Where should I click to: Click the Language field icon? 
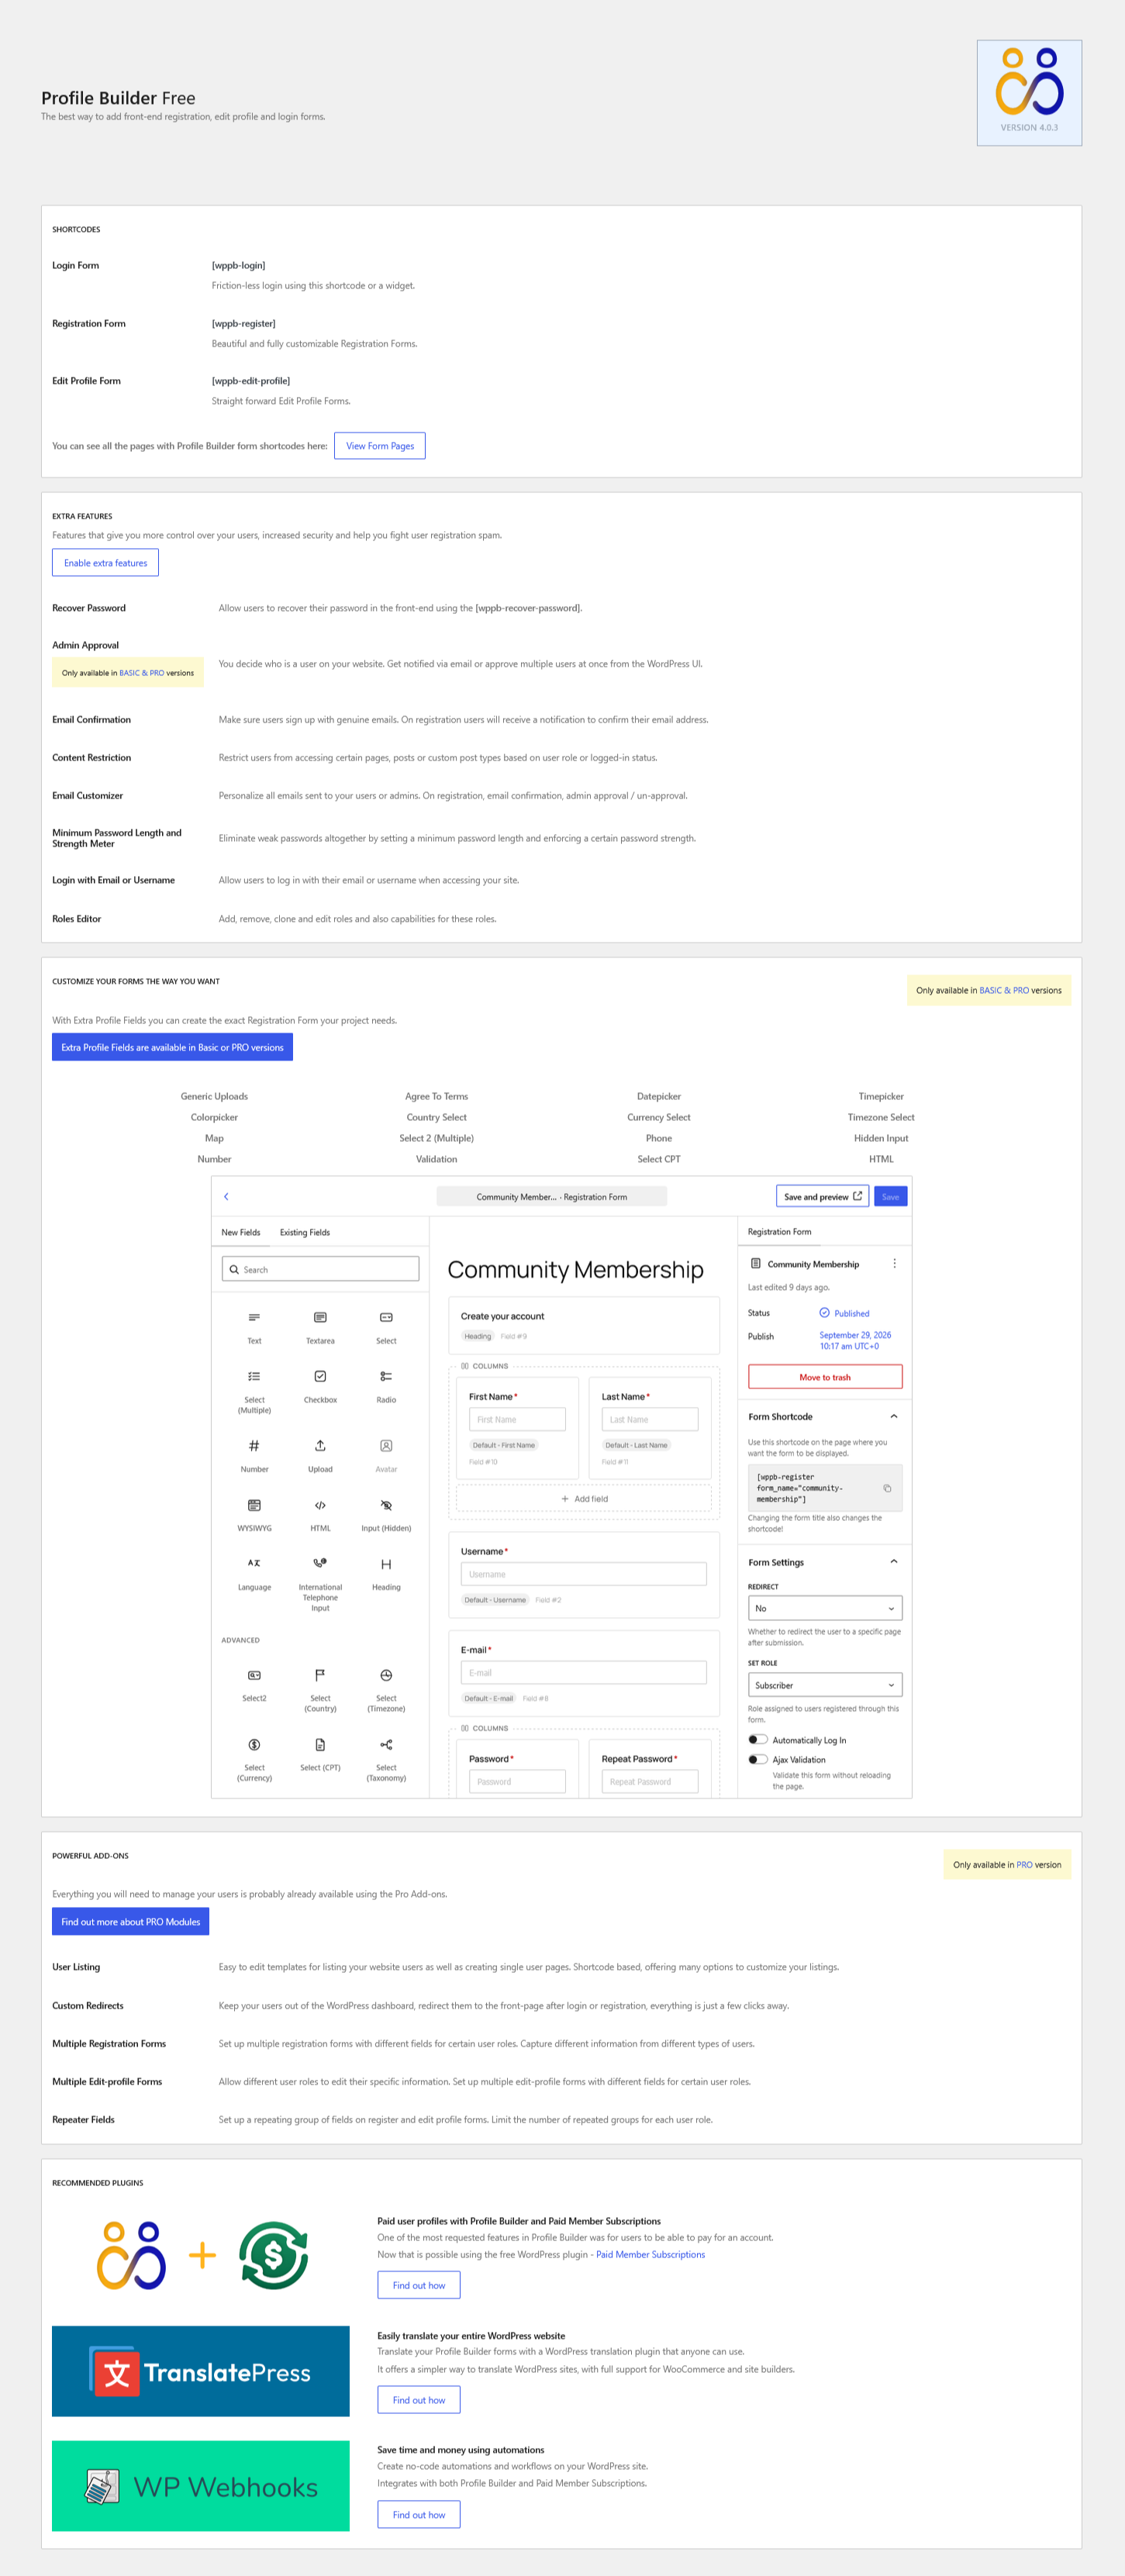pyautogui.click(x=254, y=1563)
